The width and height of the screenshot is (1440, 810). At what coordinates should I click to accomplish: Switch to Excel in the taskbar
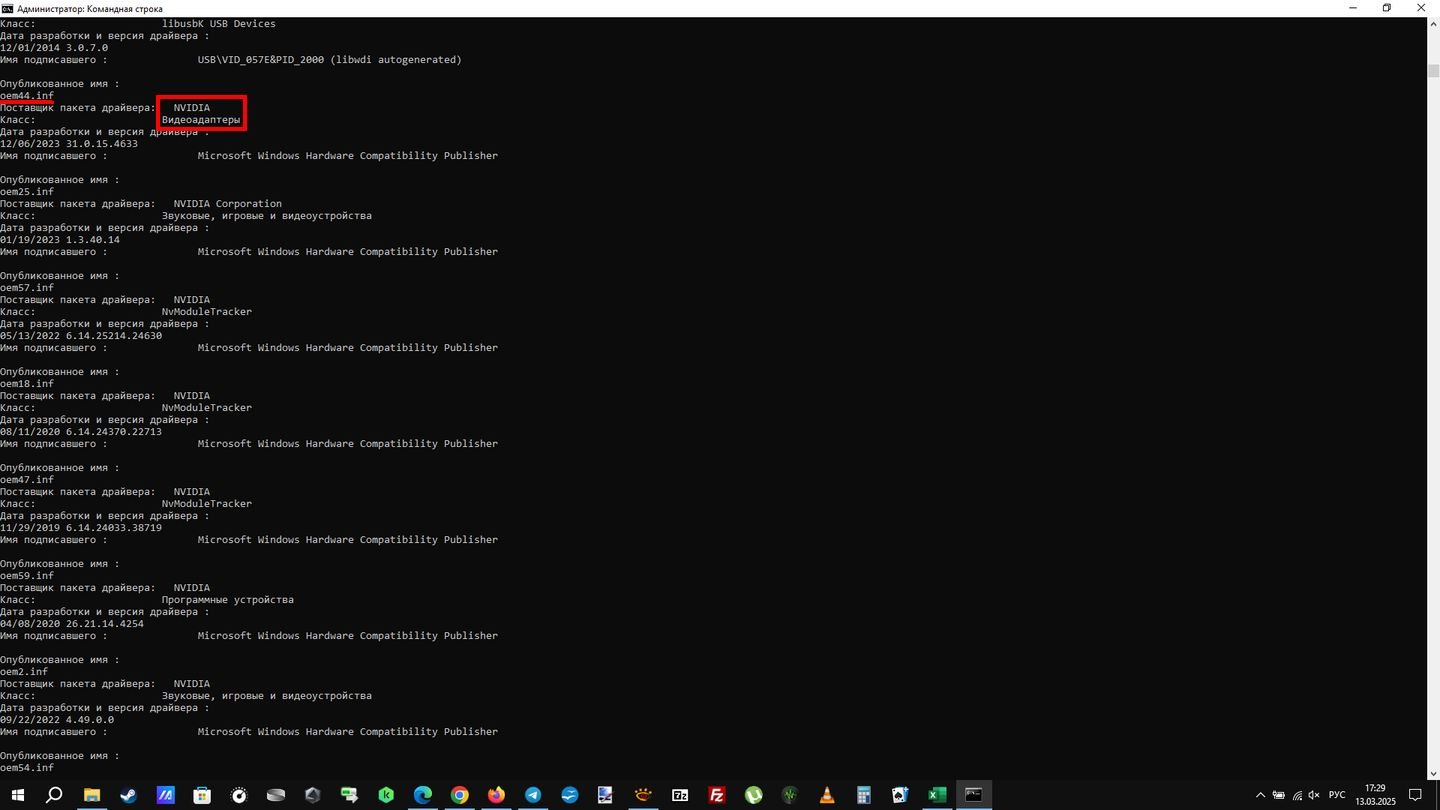(937, 795)
